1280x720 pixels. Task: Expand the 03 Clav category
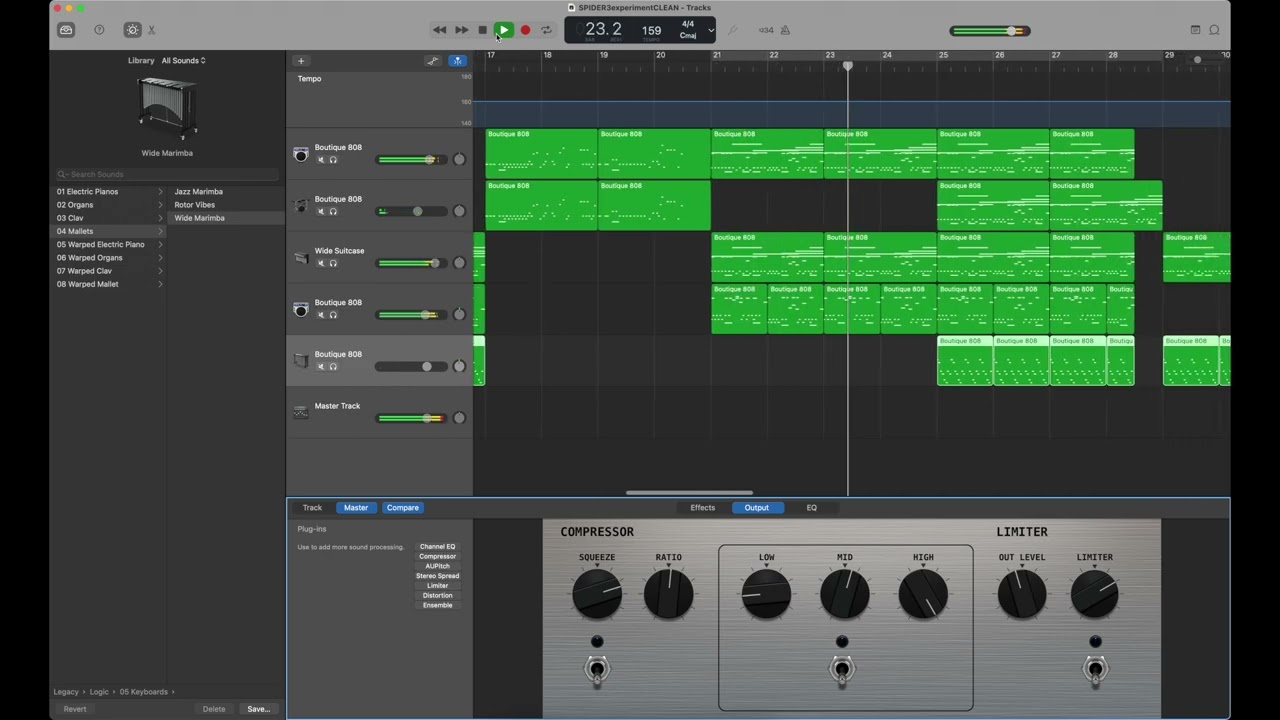pyautogui.click(x=110, y=218)
